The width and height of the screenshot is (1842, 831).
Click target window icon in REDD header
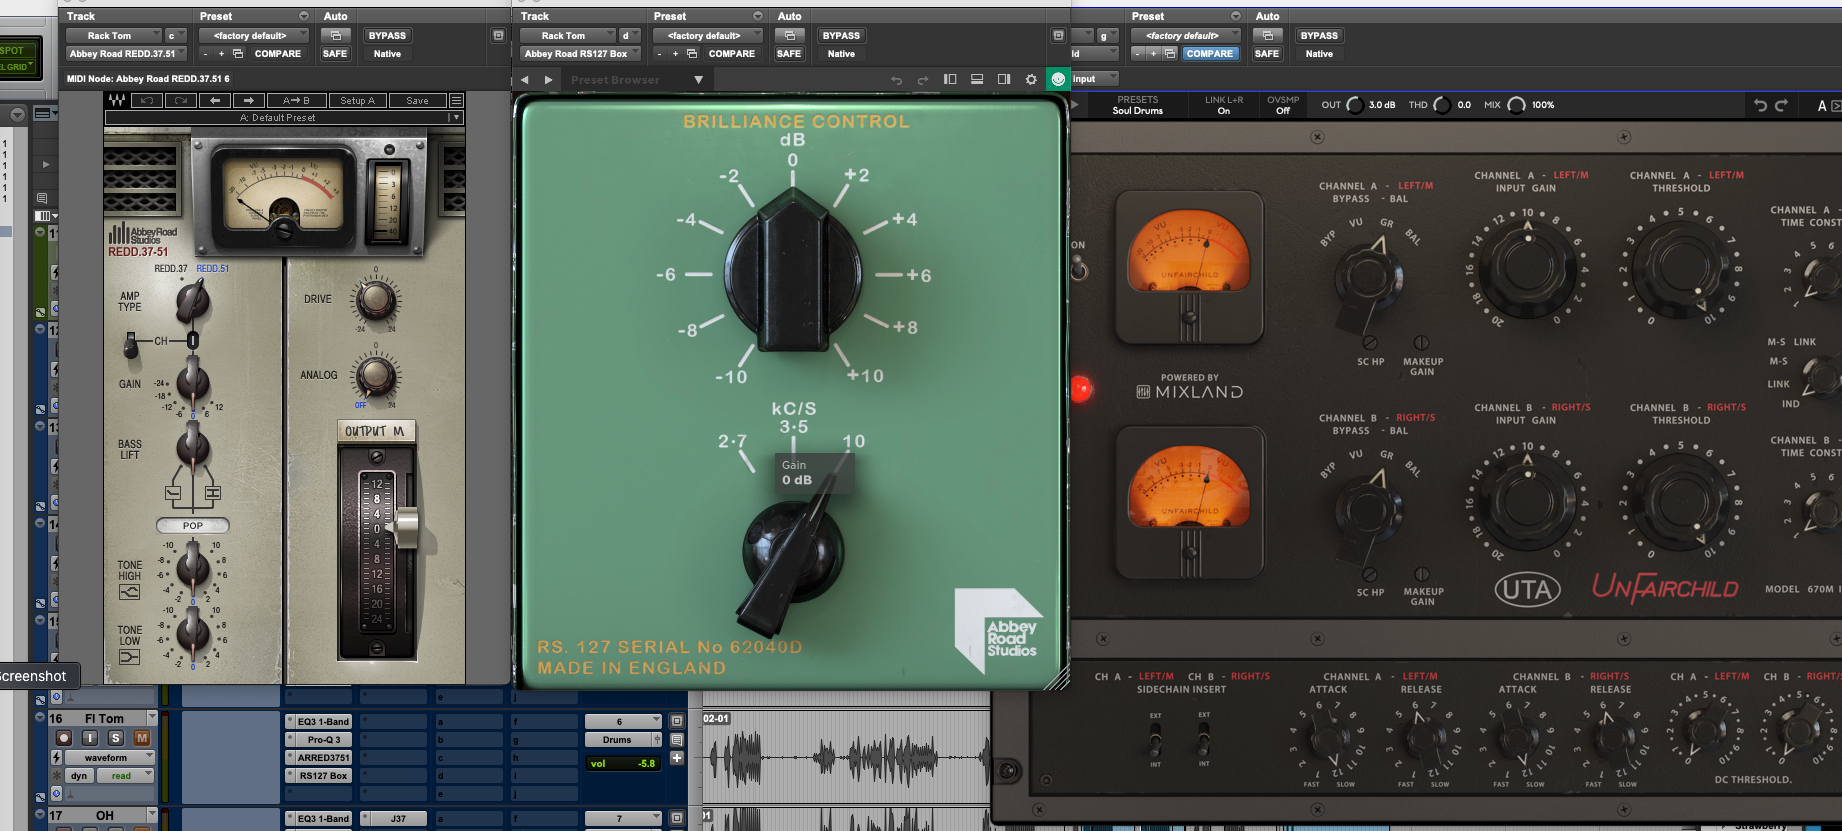(x=498, y=35)
